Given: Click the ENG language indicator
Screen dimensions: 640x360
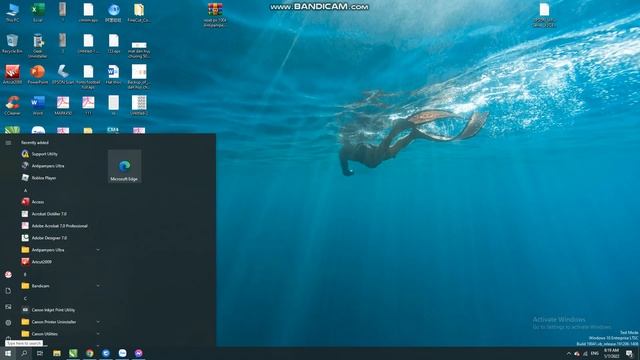Looking at the screenshot, I should [x=595, y=353].
